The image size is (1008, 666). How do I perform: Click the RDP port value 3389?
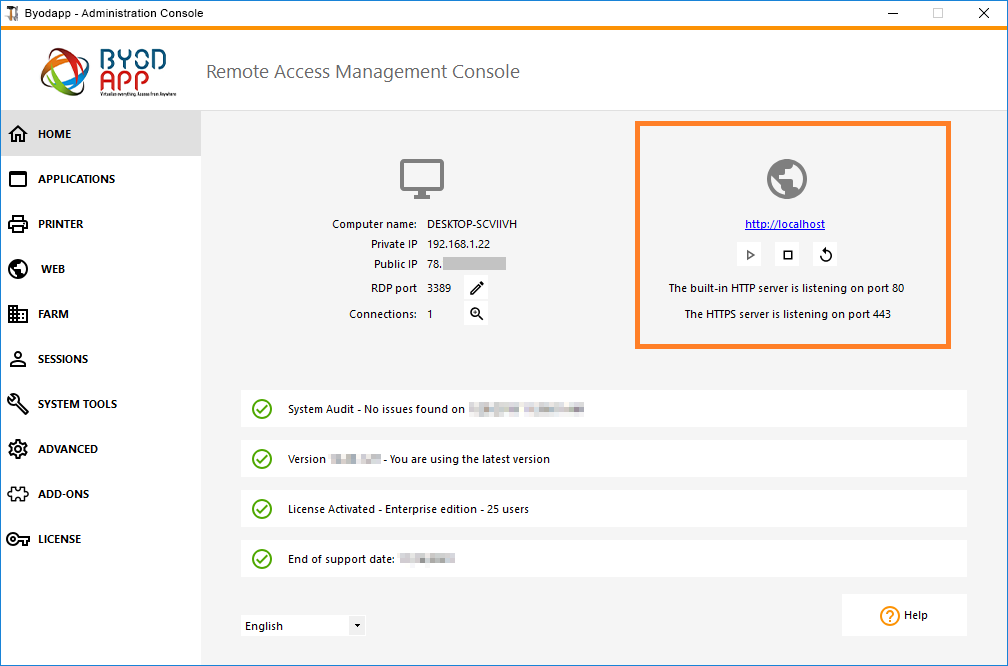(439, 288)
